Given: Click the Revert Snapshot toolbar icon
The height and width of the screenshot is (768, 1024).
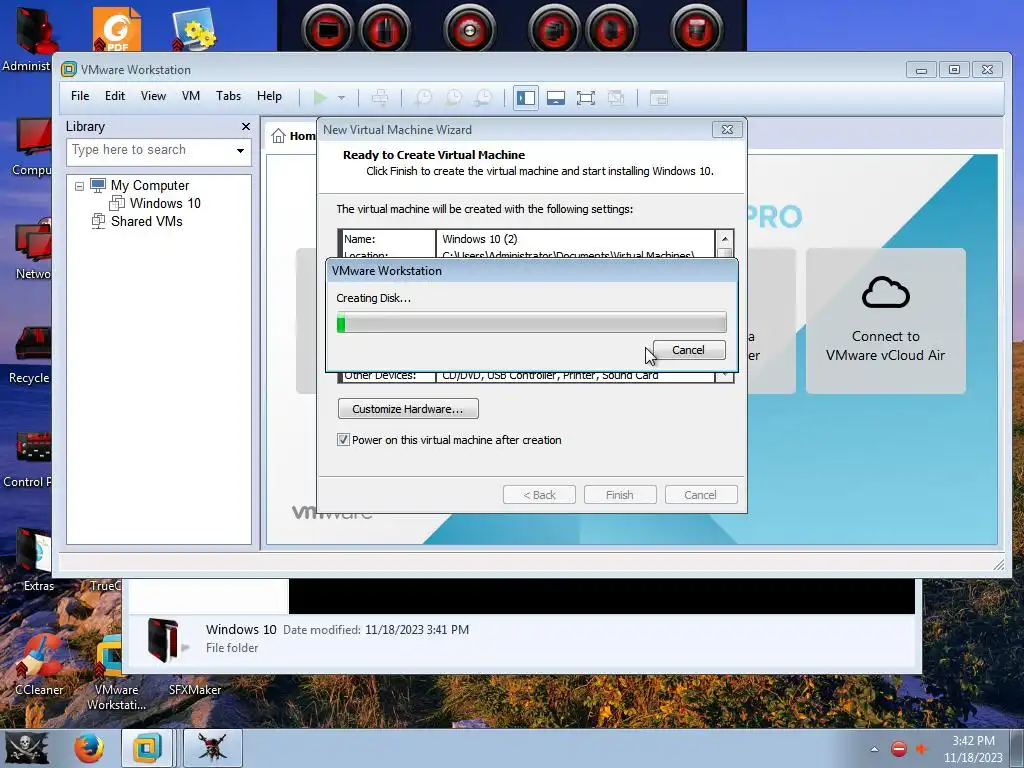Looking at the screenshot, I should point(453,98).
